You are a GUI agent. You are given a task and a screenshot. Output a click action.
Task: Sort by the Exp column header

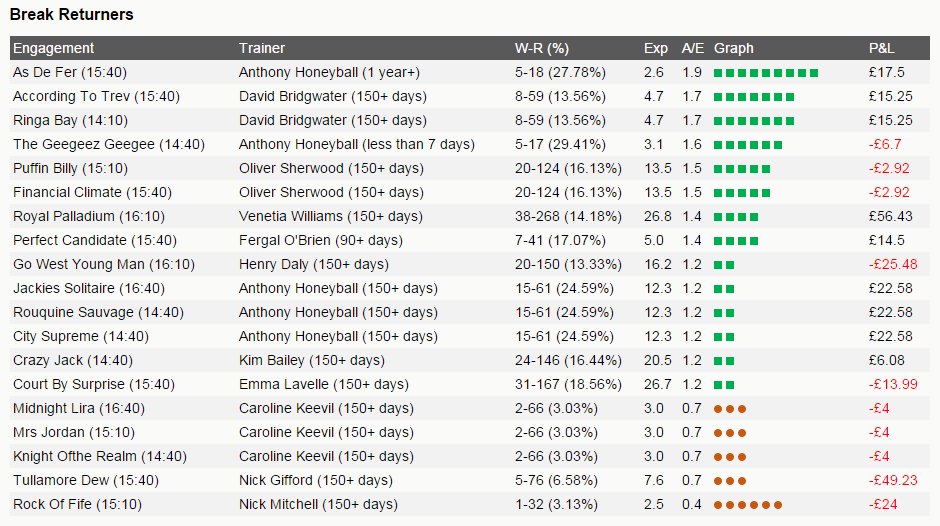point(656,48)
